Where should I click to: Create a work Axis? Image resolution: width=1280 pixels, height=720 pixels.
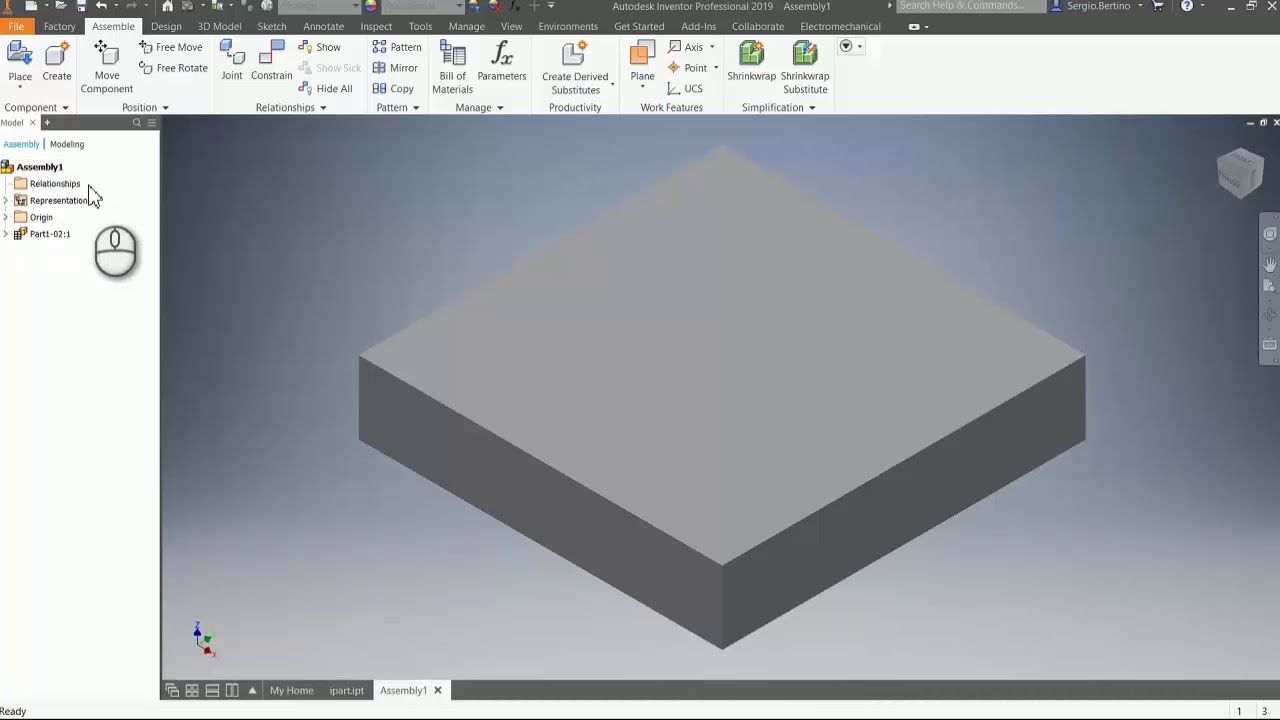pyautogui.click(x=686, y=47)
